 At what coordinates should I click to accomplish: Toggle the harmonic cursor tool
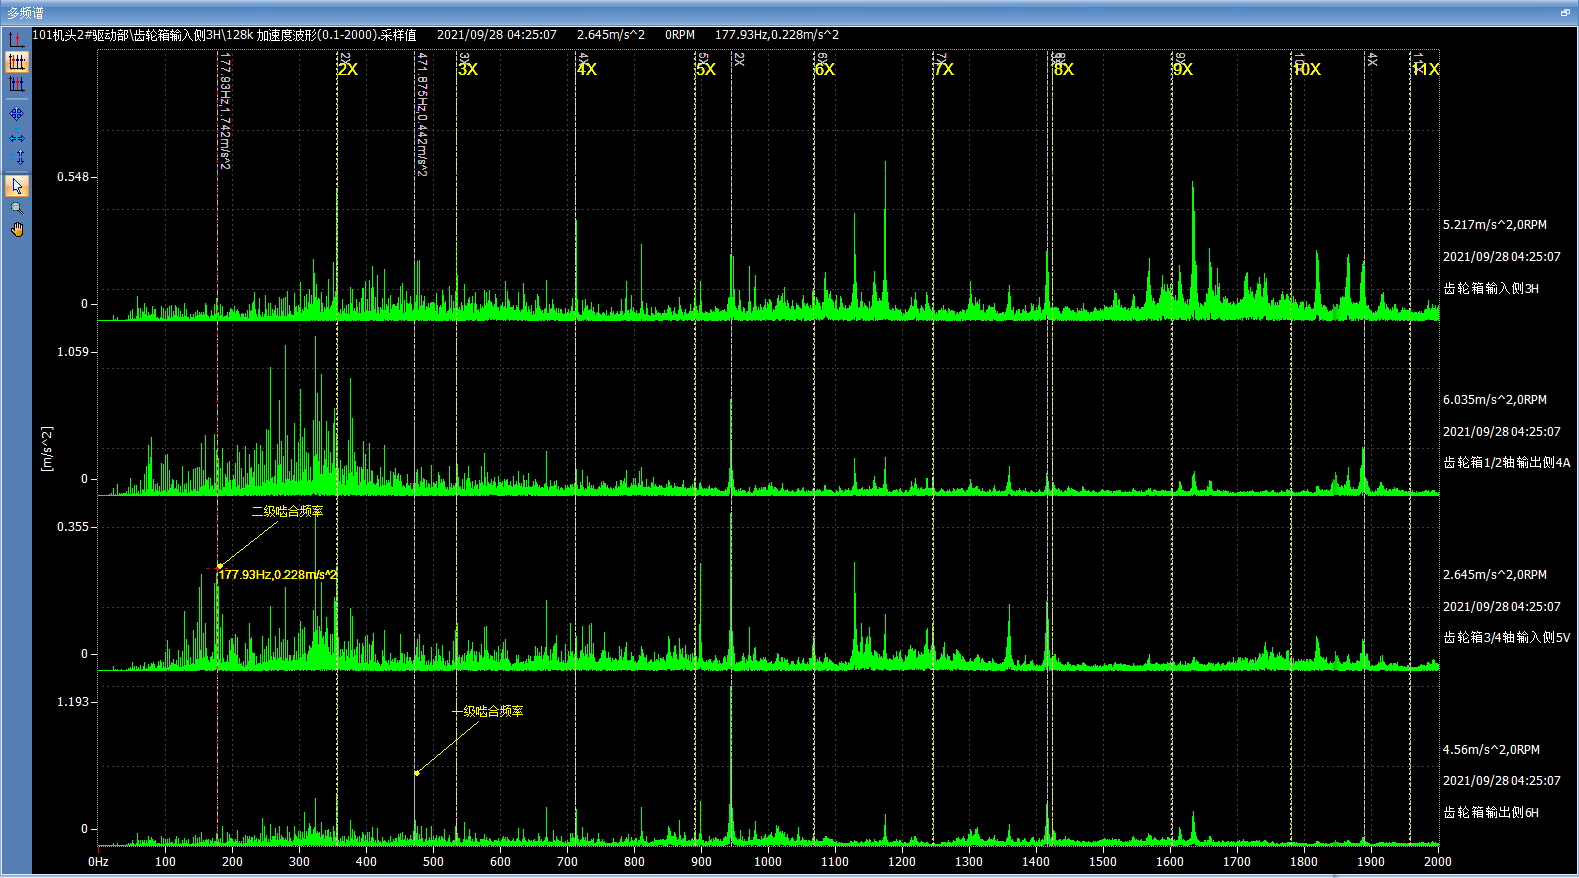coord(16,62)
